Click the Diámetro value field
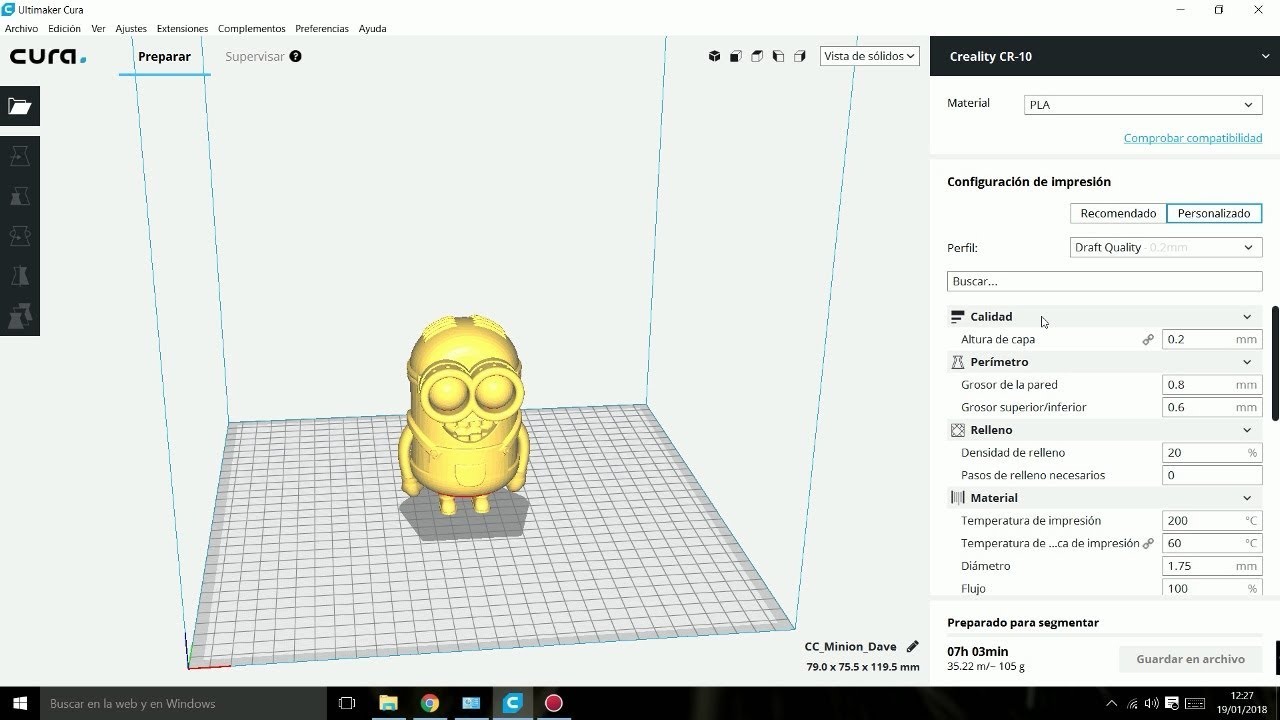 click(x=1212, y=566)
